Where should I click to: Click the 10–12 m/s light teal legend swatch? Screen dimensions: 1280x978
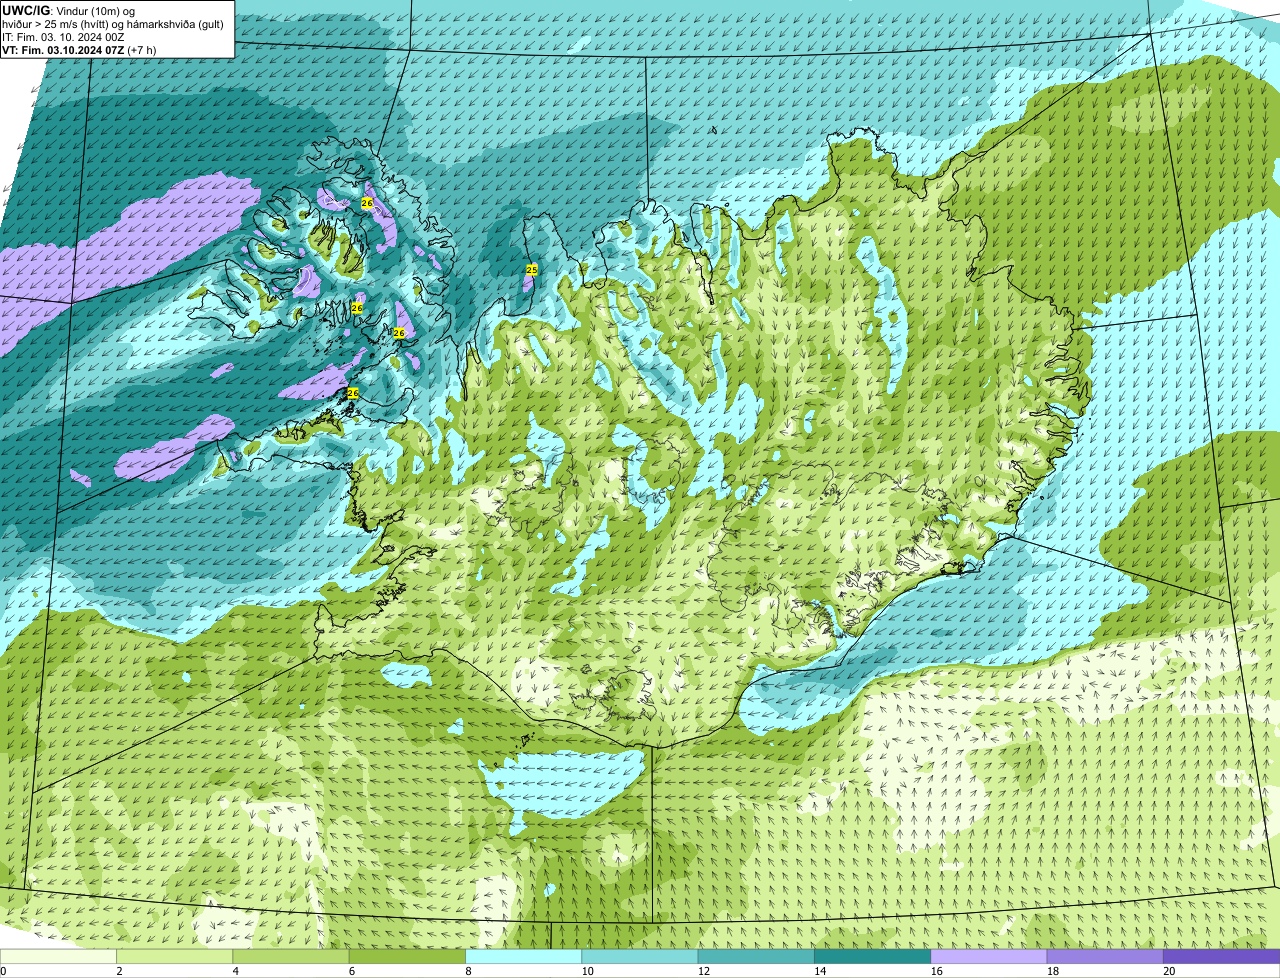(640, 956)
